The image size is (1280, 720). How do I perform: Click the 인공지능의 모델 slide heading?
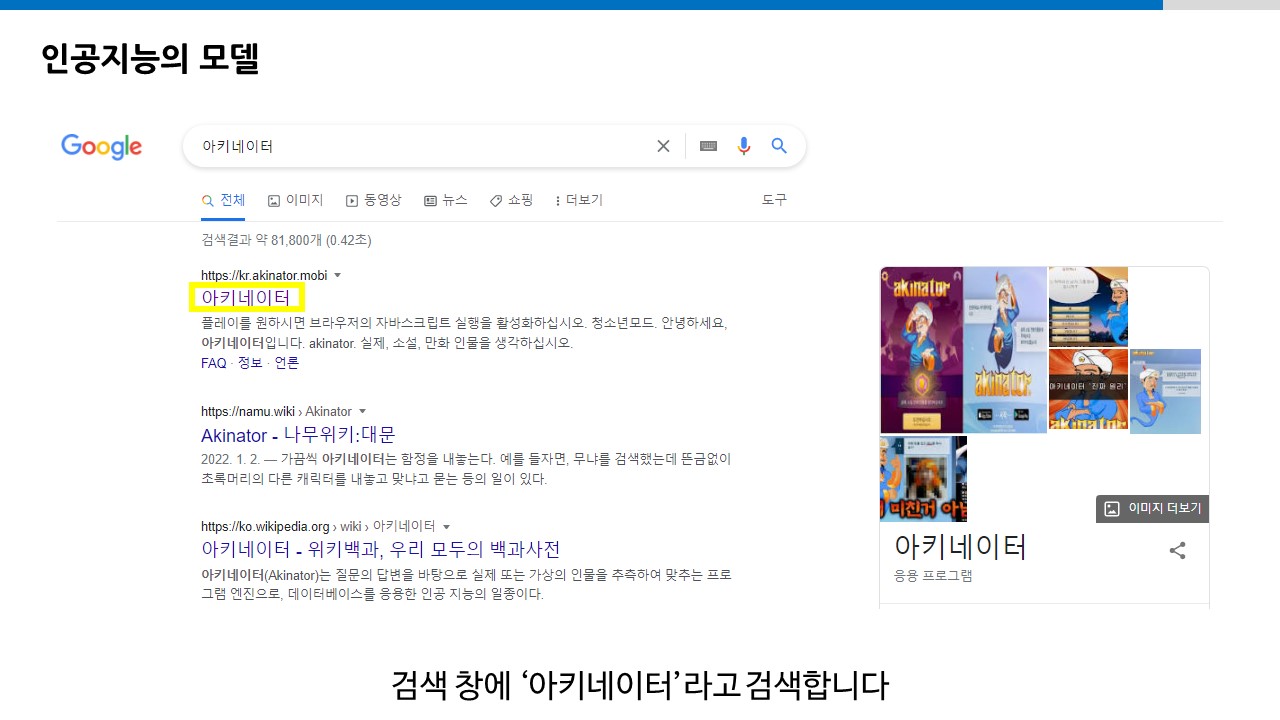click(x=150, y=58)
